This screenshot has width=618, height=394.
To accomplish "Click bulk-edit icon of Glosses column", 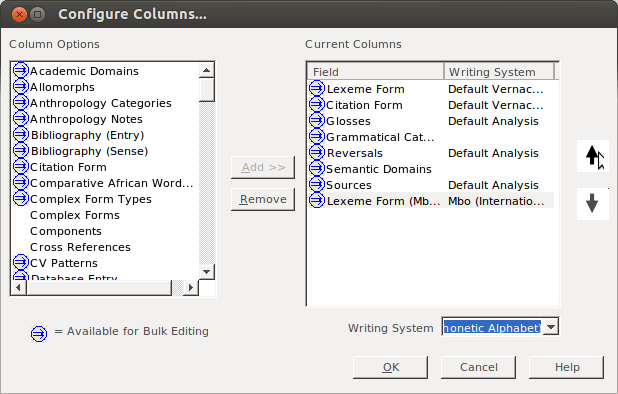I will [316, 121].
